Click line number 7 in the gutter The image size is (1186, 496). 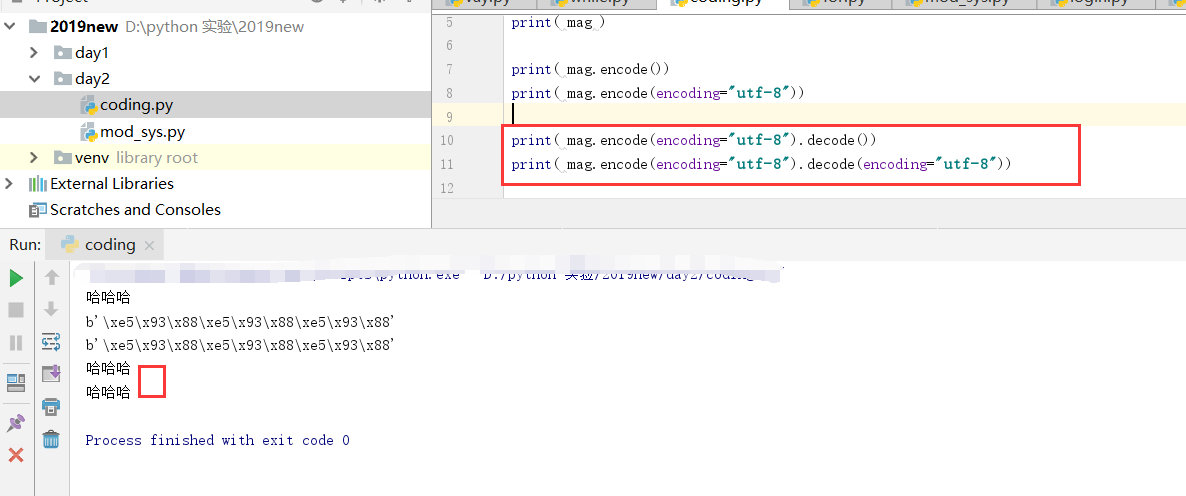tap(449, 70)
